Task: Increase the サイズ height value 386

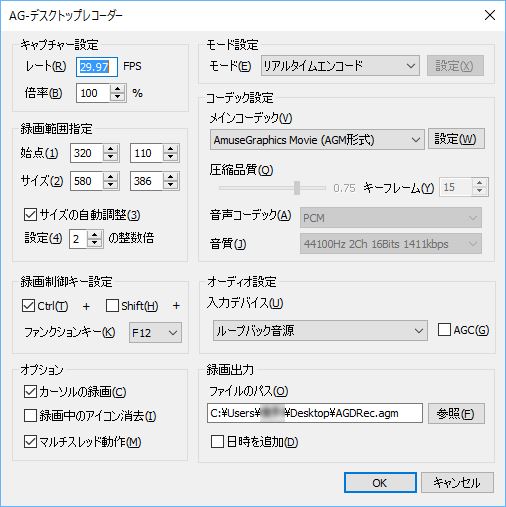Action: click(171, 177)
